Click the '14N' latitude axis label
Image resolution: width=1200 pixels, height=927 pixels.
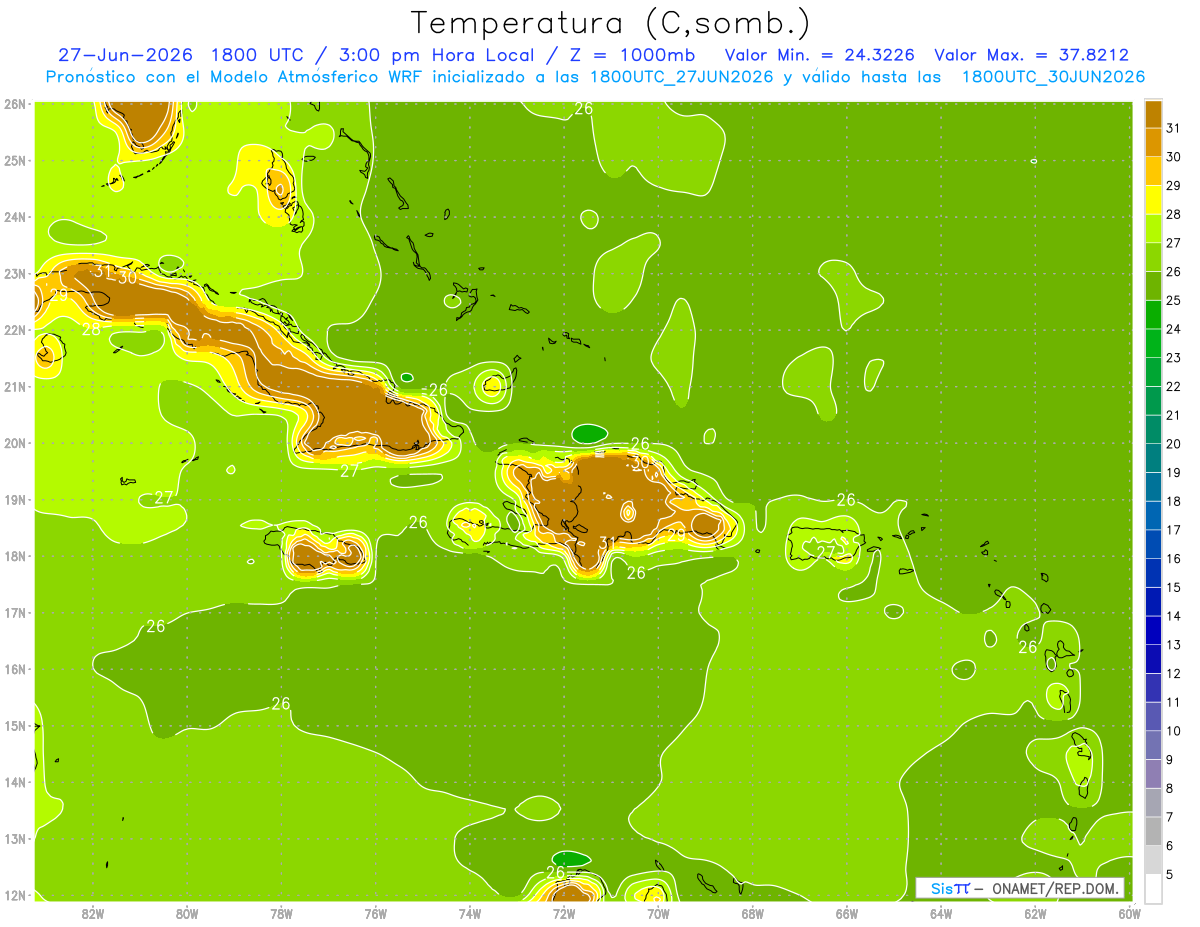(15, 782)
